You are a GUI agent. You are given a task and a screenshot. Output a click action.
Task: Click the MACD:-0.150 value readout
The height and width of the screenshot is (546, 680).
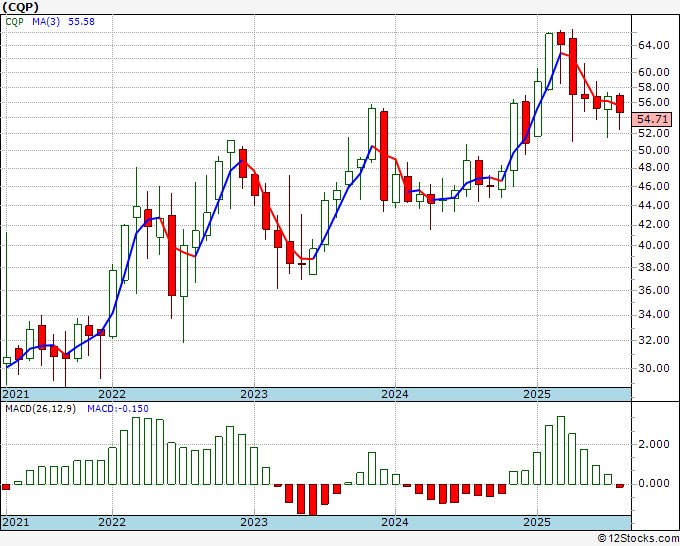pyautogui.click(x=118, y=409)
